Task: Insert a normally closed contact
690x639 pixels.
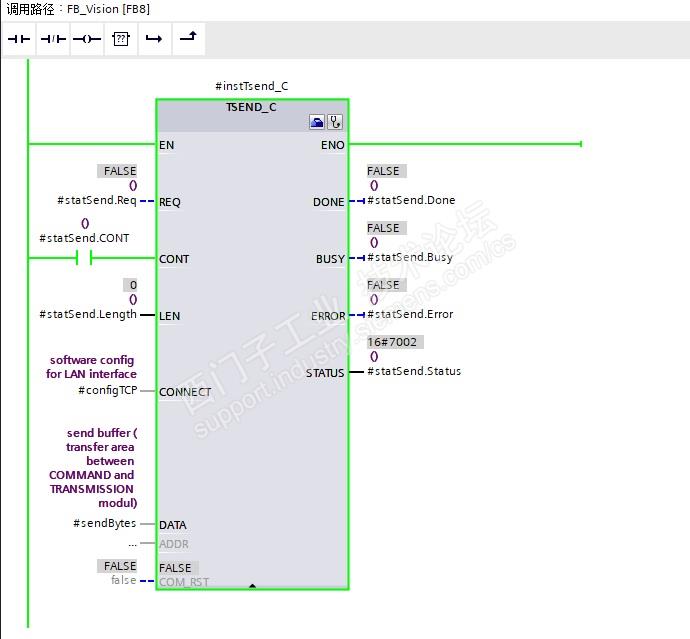Action: [x=53, y=39]
